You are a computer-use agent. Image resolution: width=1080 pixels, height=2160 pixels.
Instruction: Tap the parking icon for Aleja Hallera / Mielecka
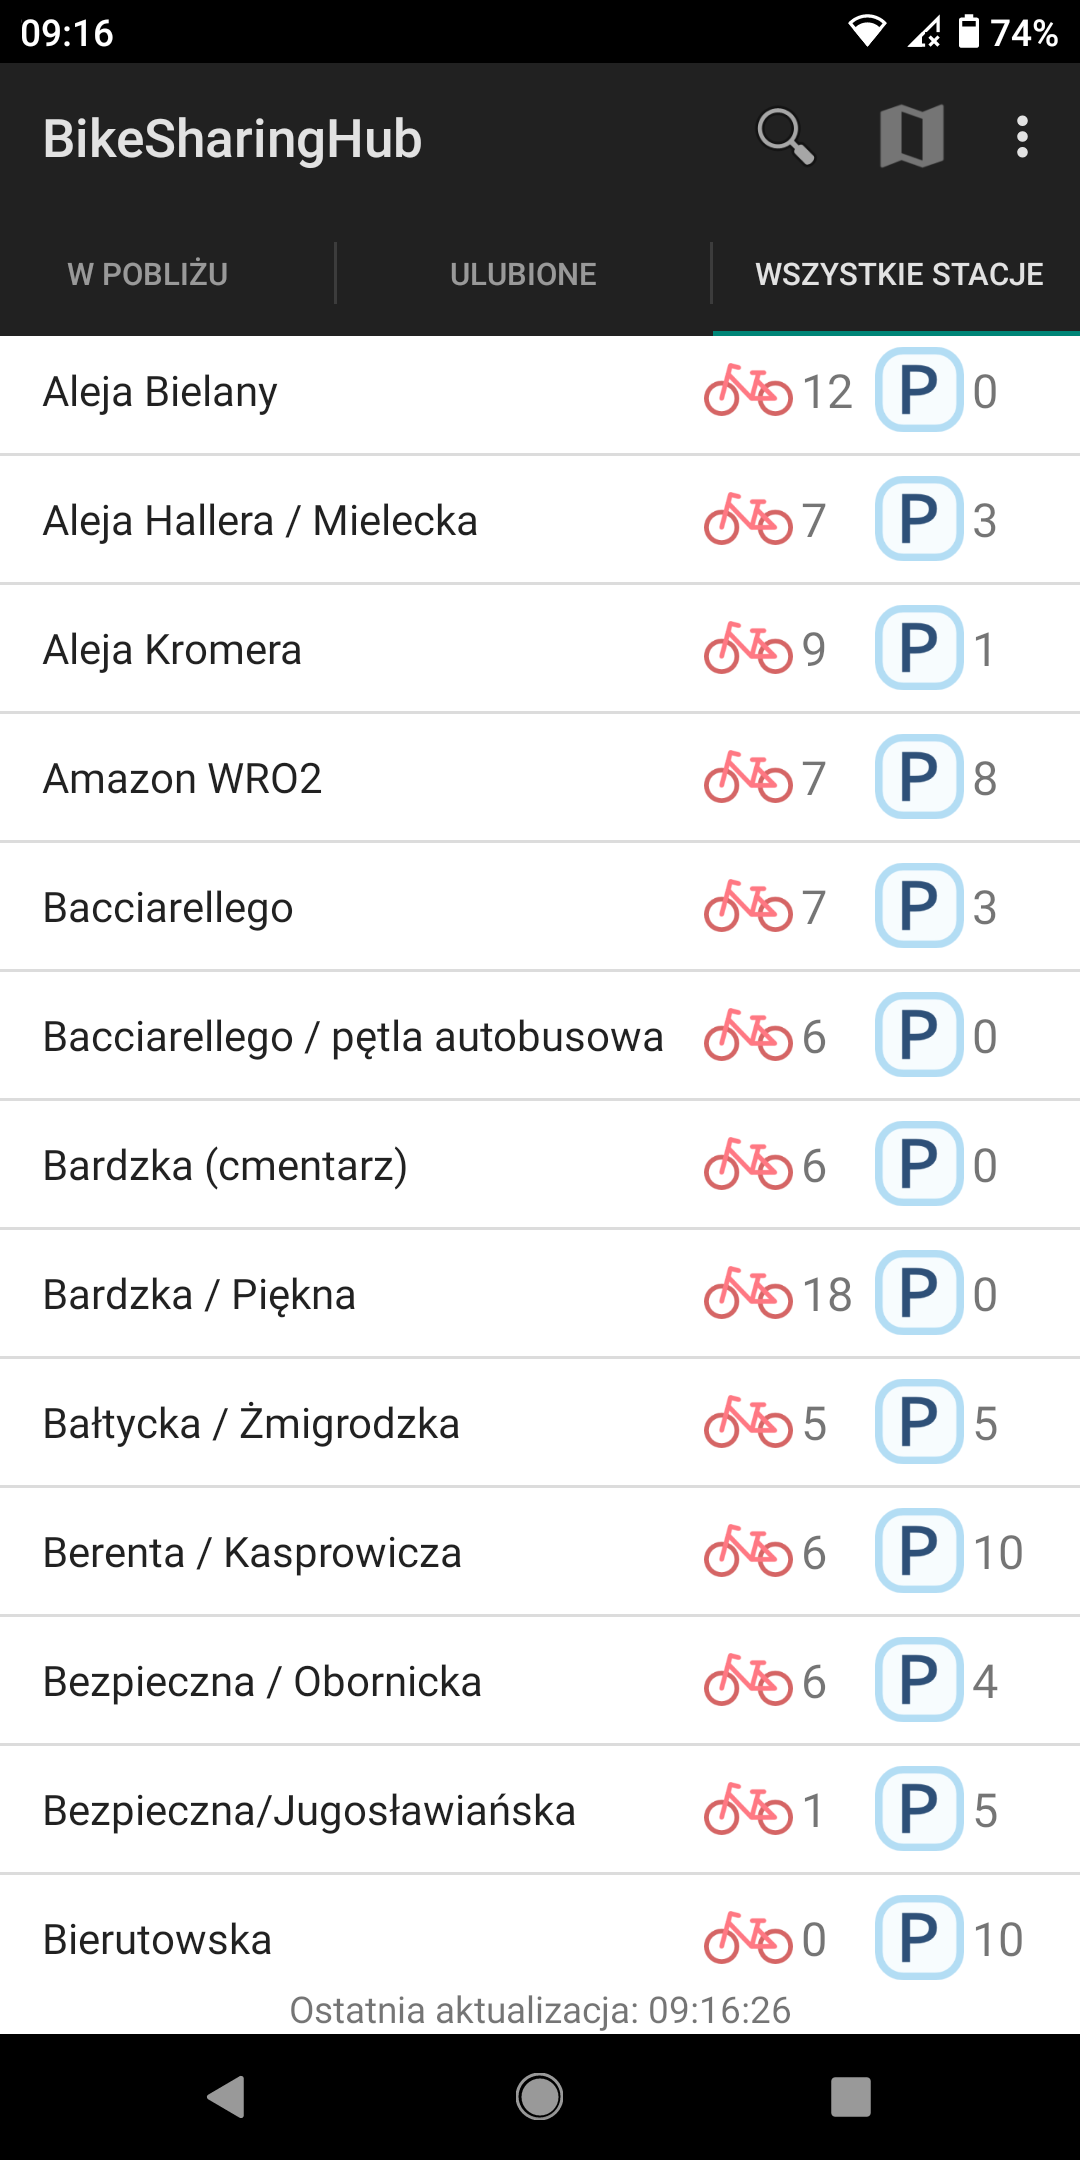pos(919,520)
